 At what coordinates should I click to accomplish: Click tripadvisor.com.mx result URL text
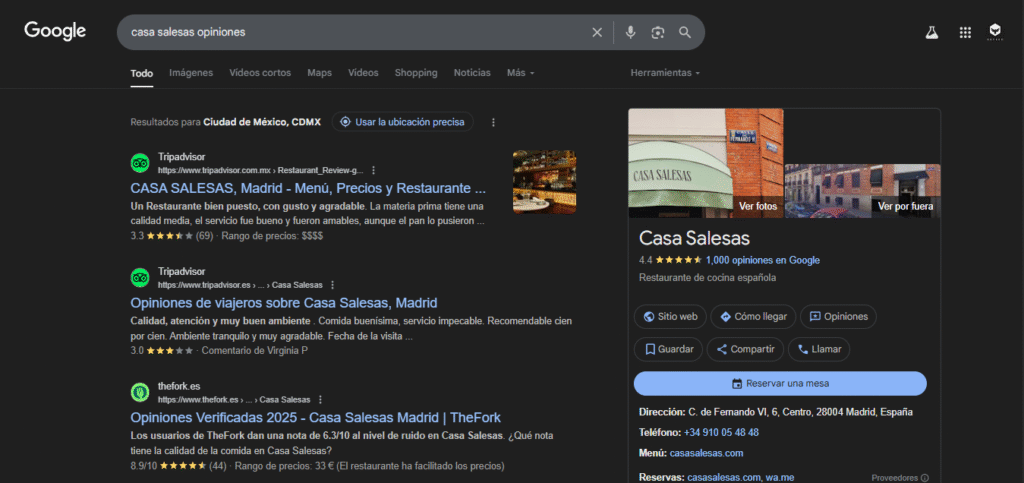(260, 170)
